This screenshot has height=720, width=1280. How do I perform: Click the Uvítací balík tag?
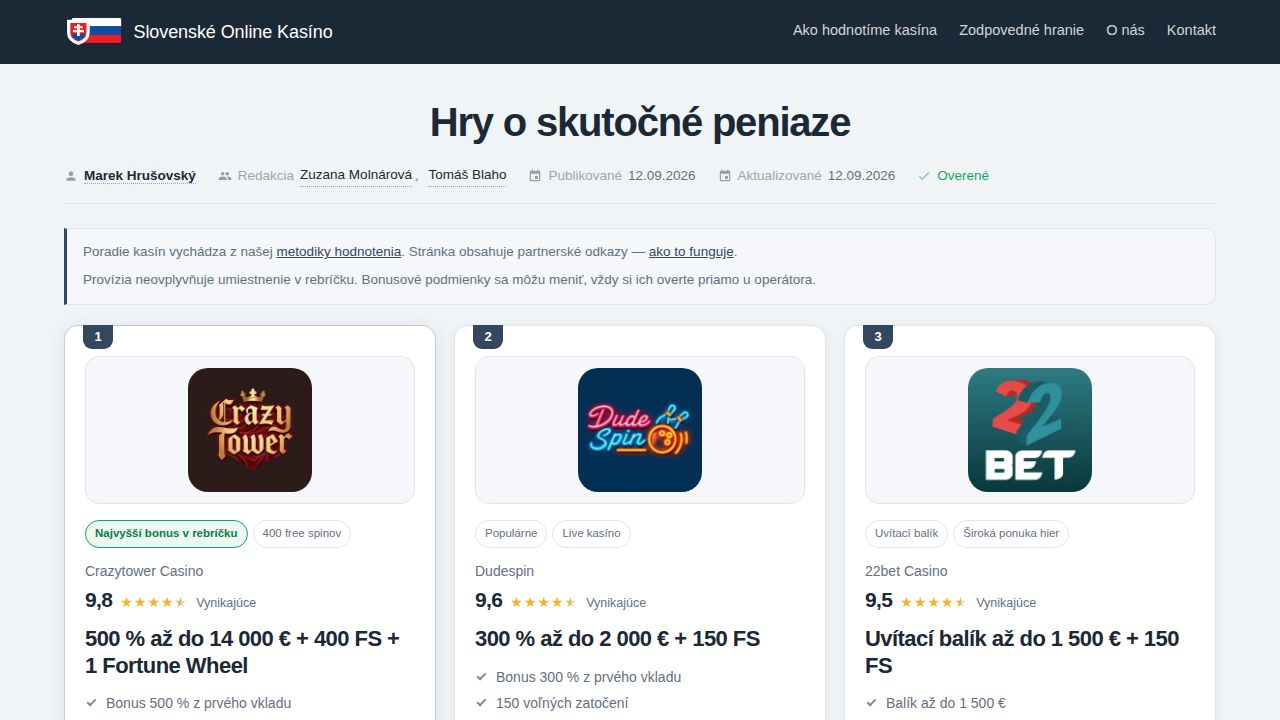click(x=907, y=534)
